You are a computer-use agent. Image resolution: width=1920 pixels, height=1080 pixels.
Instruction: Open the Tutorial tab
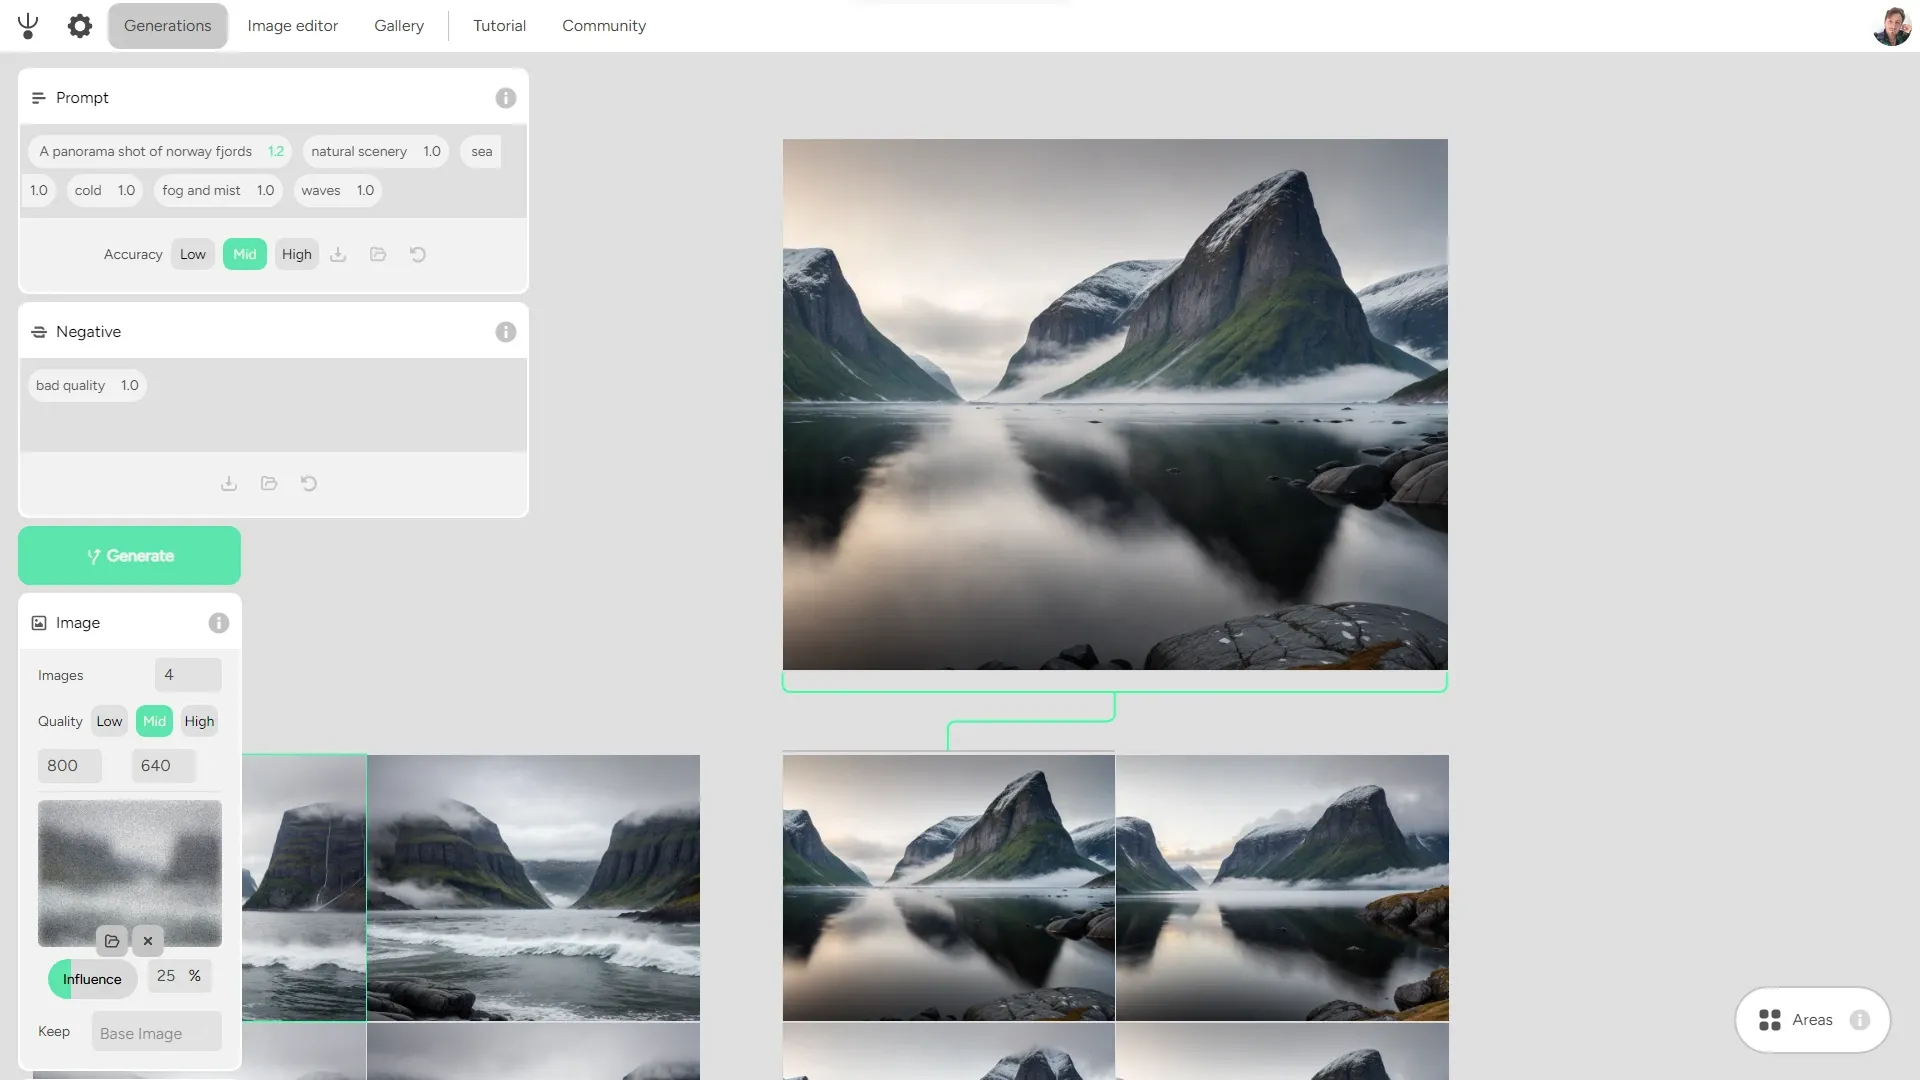coord(500,26)
